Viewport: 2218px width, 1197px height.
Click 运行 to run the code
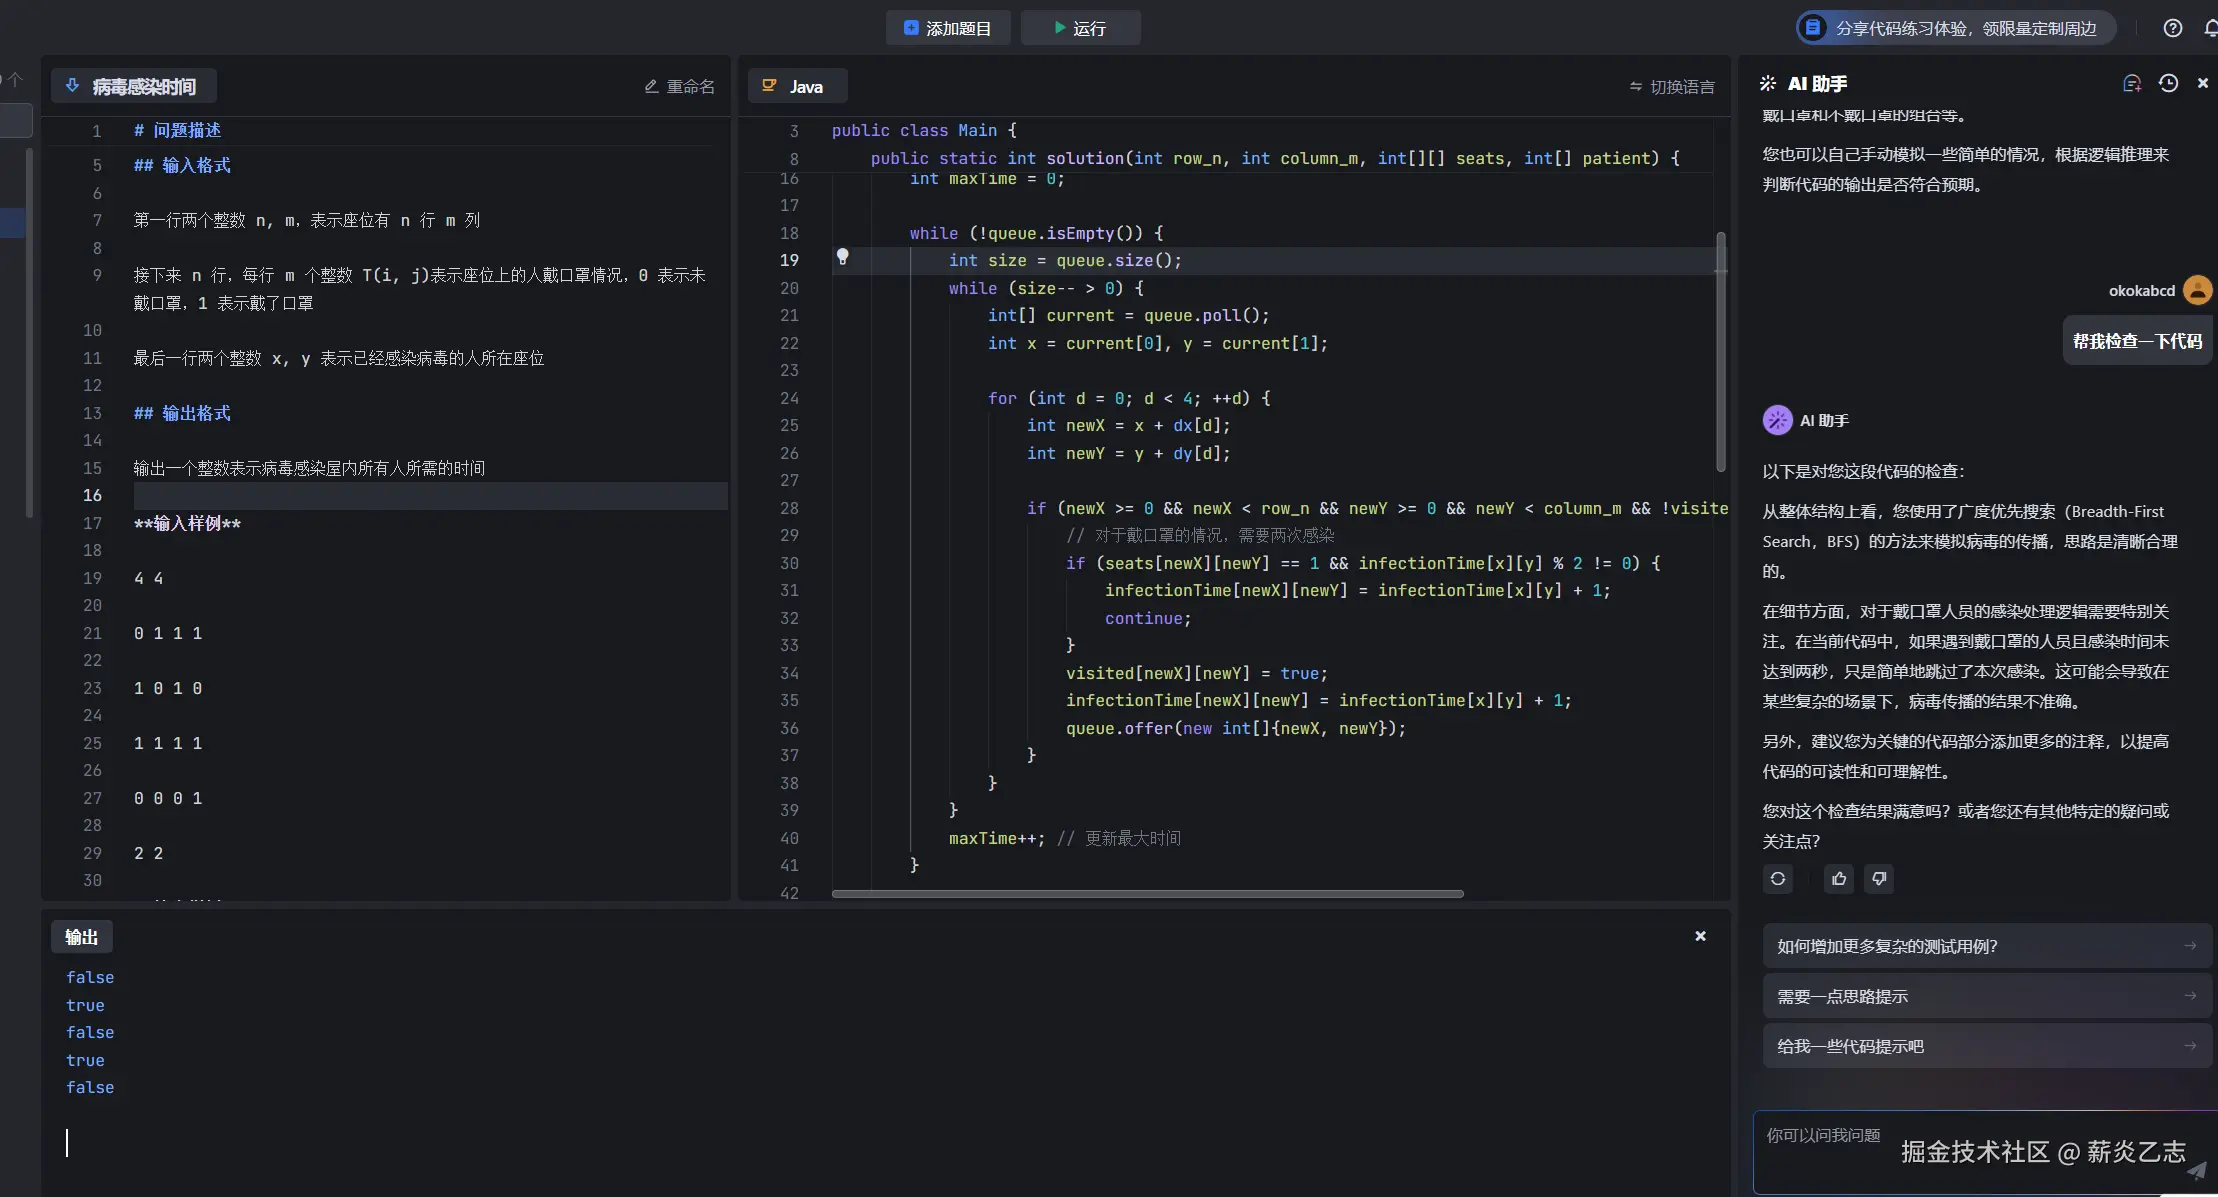pos(1080,28)
